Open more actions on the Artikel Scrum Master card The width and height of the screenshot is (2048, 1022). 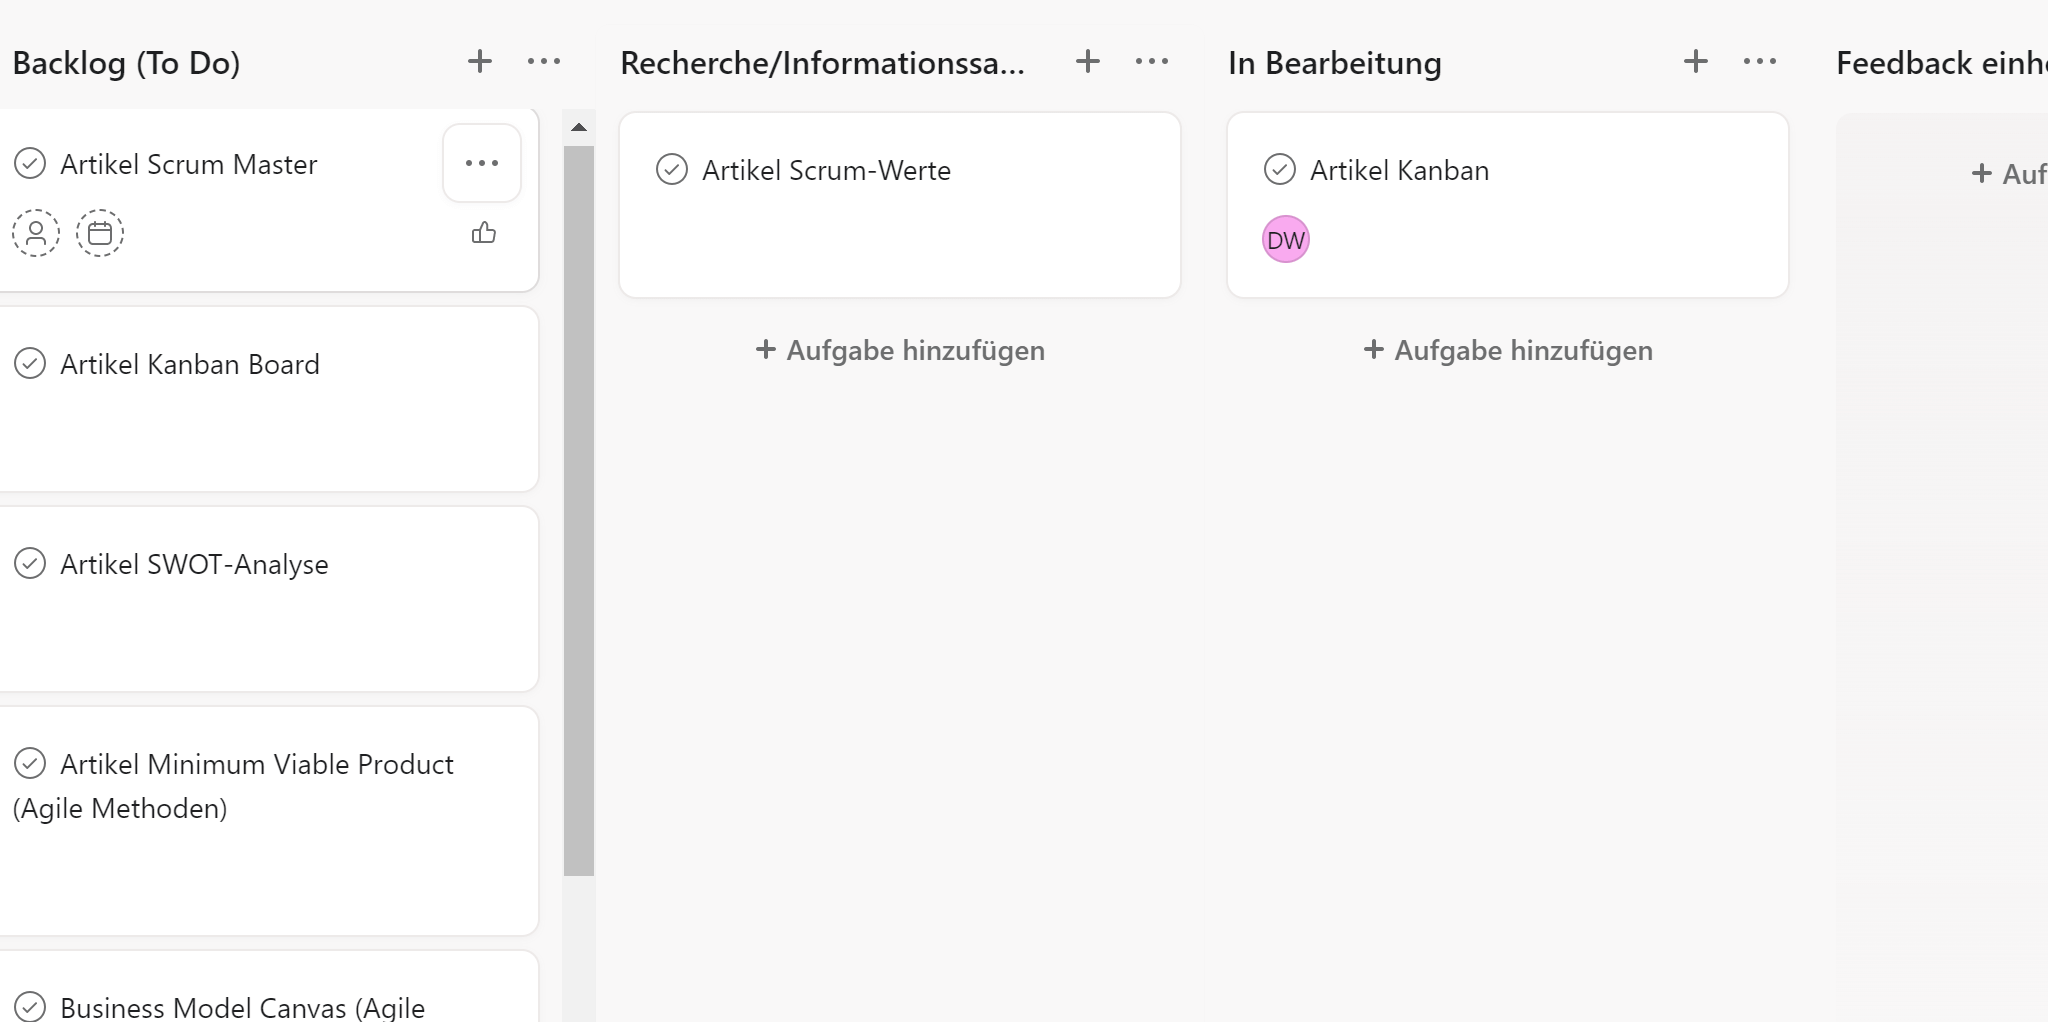click(482, 163)
